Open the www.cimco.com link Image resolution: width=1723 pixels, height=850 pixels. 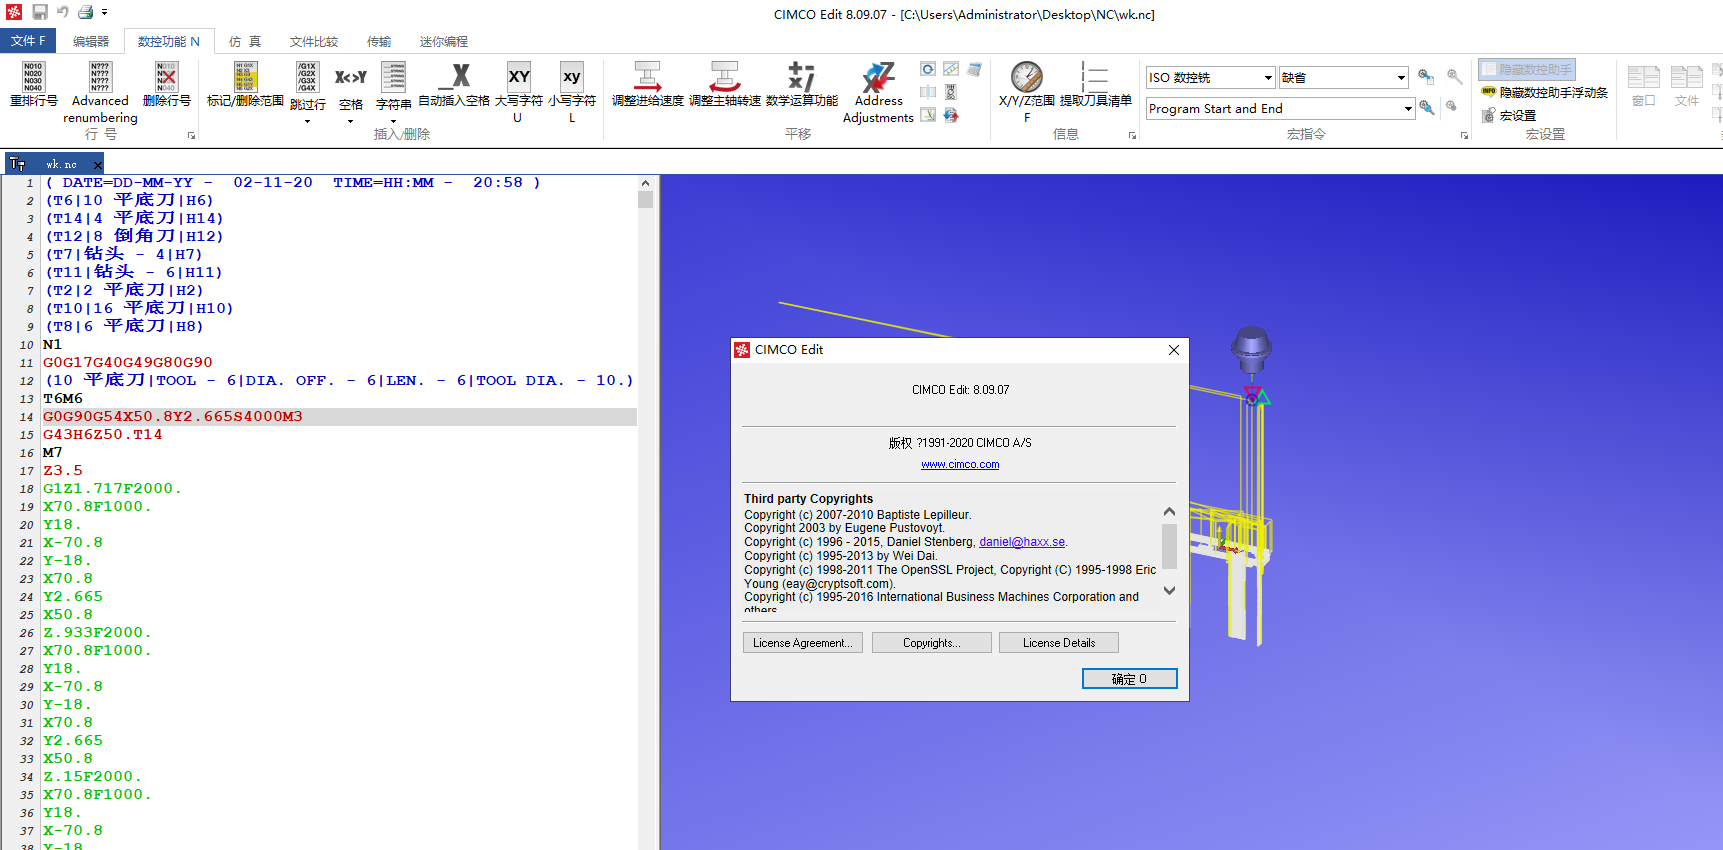960,464
